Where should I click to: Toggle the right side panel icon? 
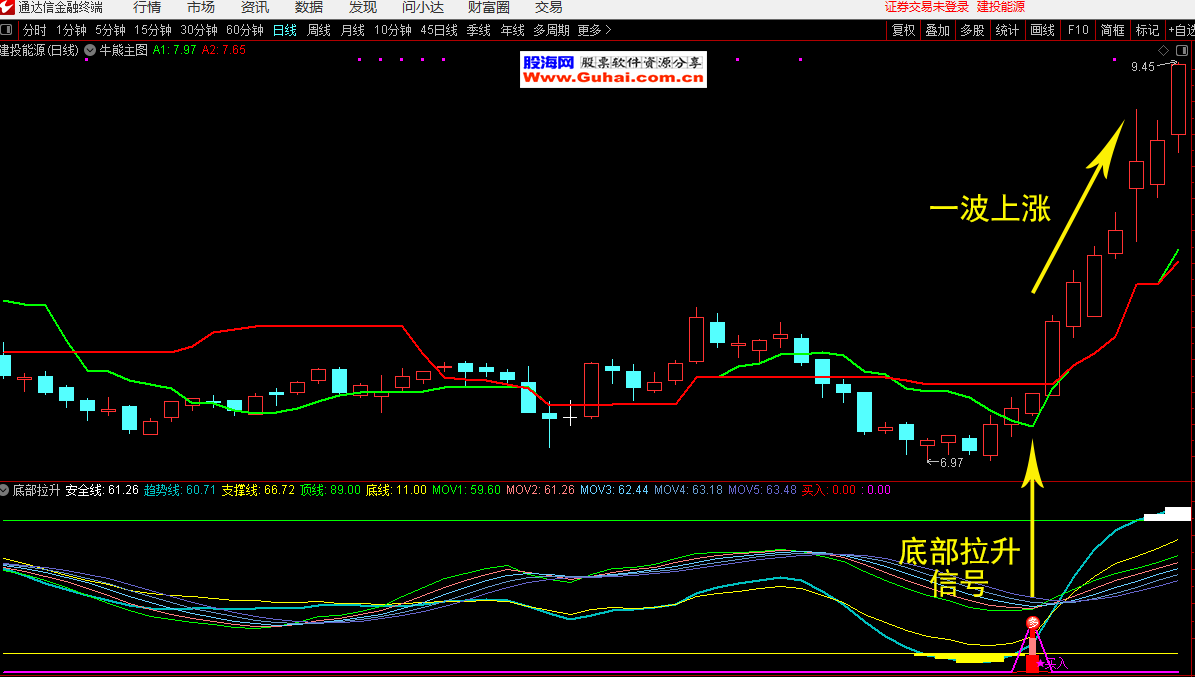1183,50
